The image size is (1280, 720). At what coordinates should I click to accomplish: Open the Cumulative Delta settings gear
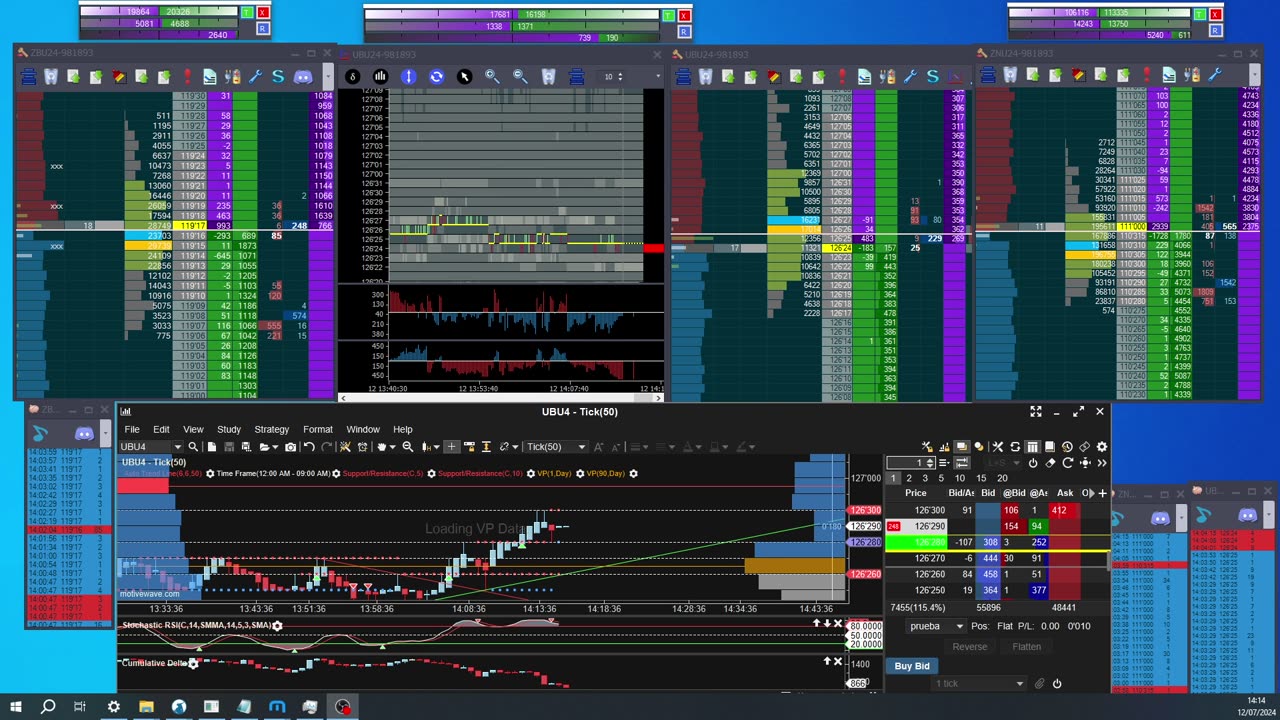194,663
